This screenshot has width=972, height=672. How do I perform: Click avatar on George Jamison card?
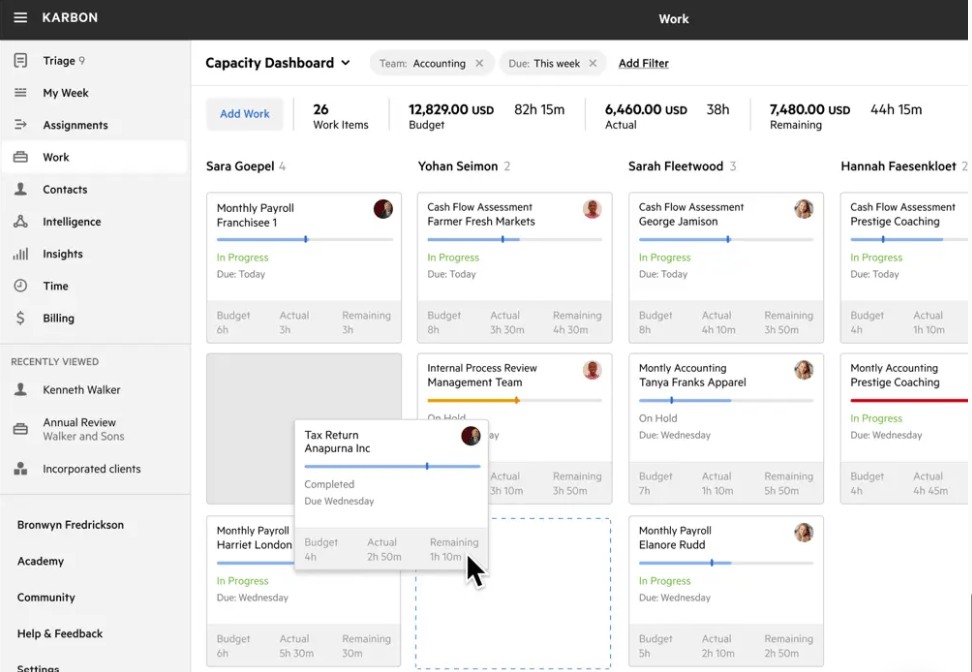pos(803,209)
